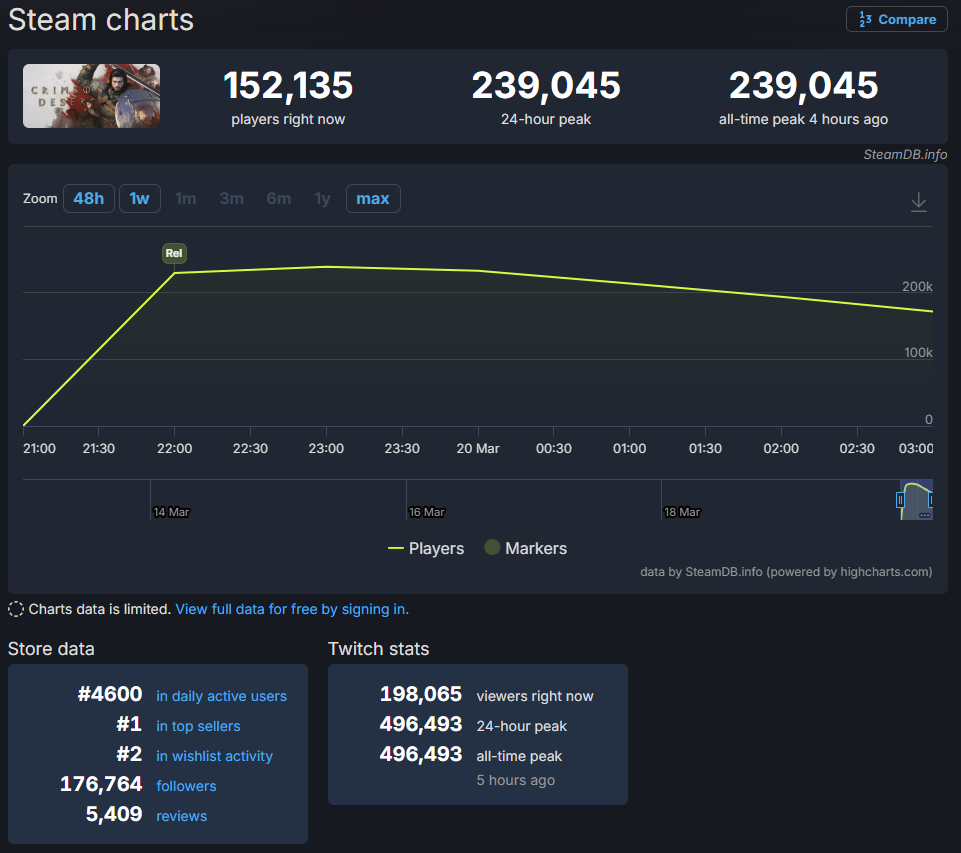The height and width of the screenshot is (853, 961).
Task: Click the 23:00 axis label
Action: 326,449
